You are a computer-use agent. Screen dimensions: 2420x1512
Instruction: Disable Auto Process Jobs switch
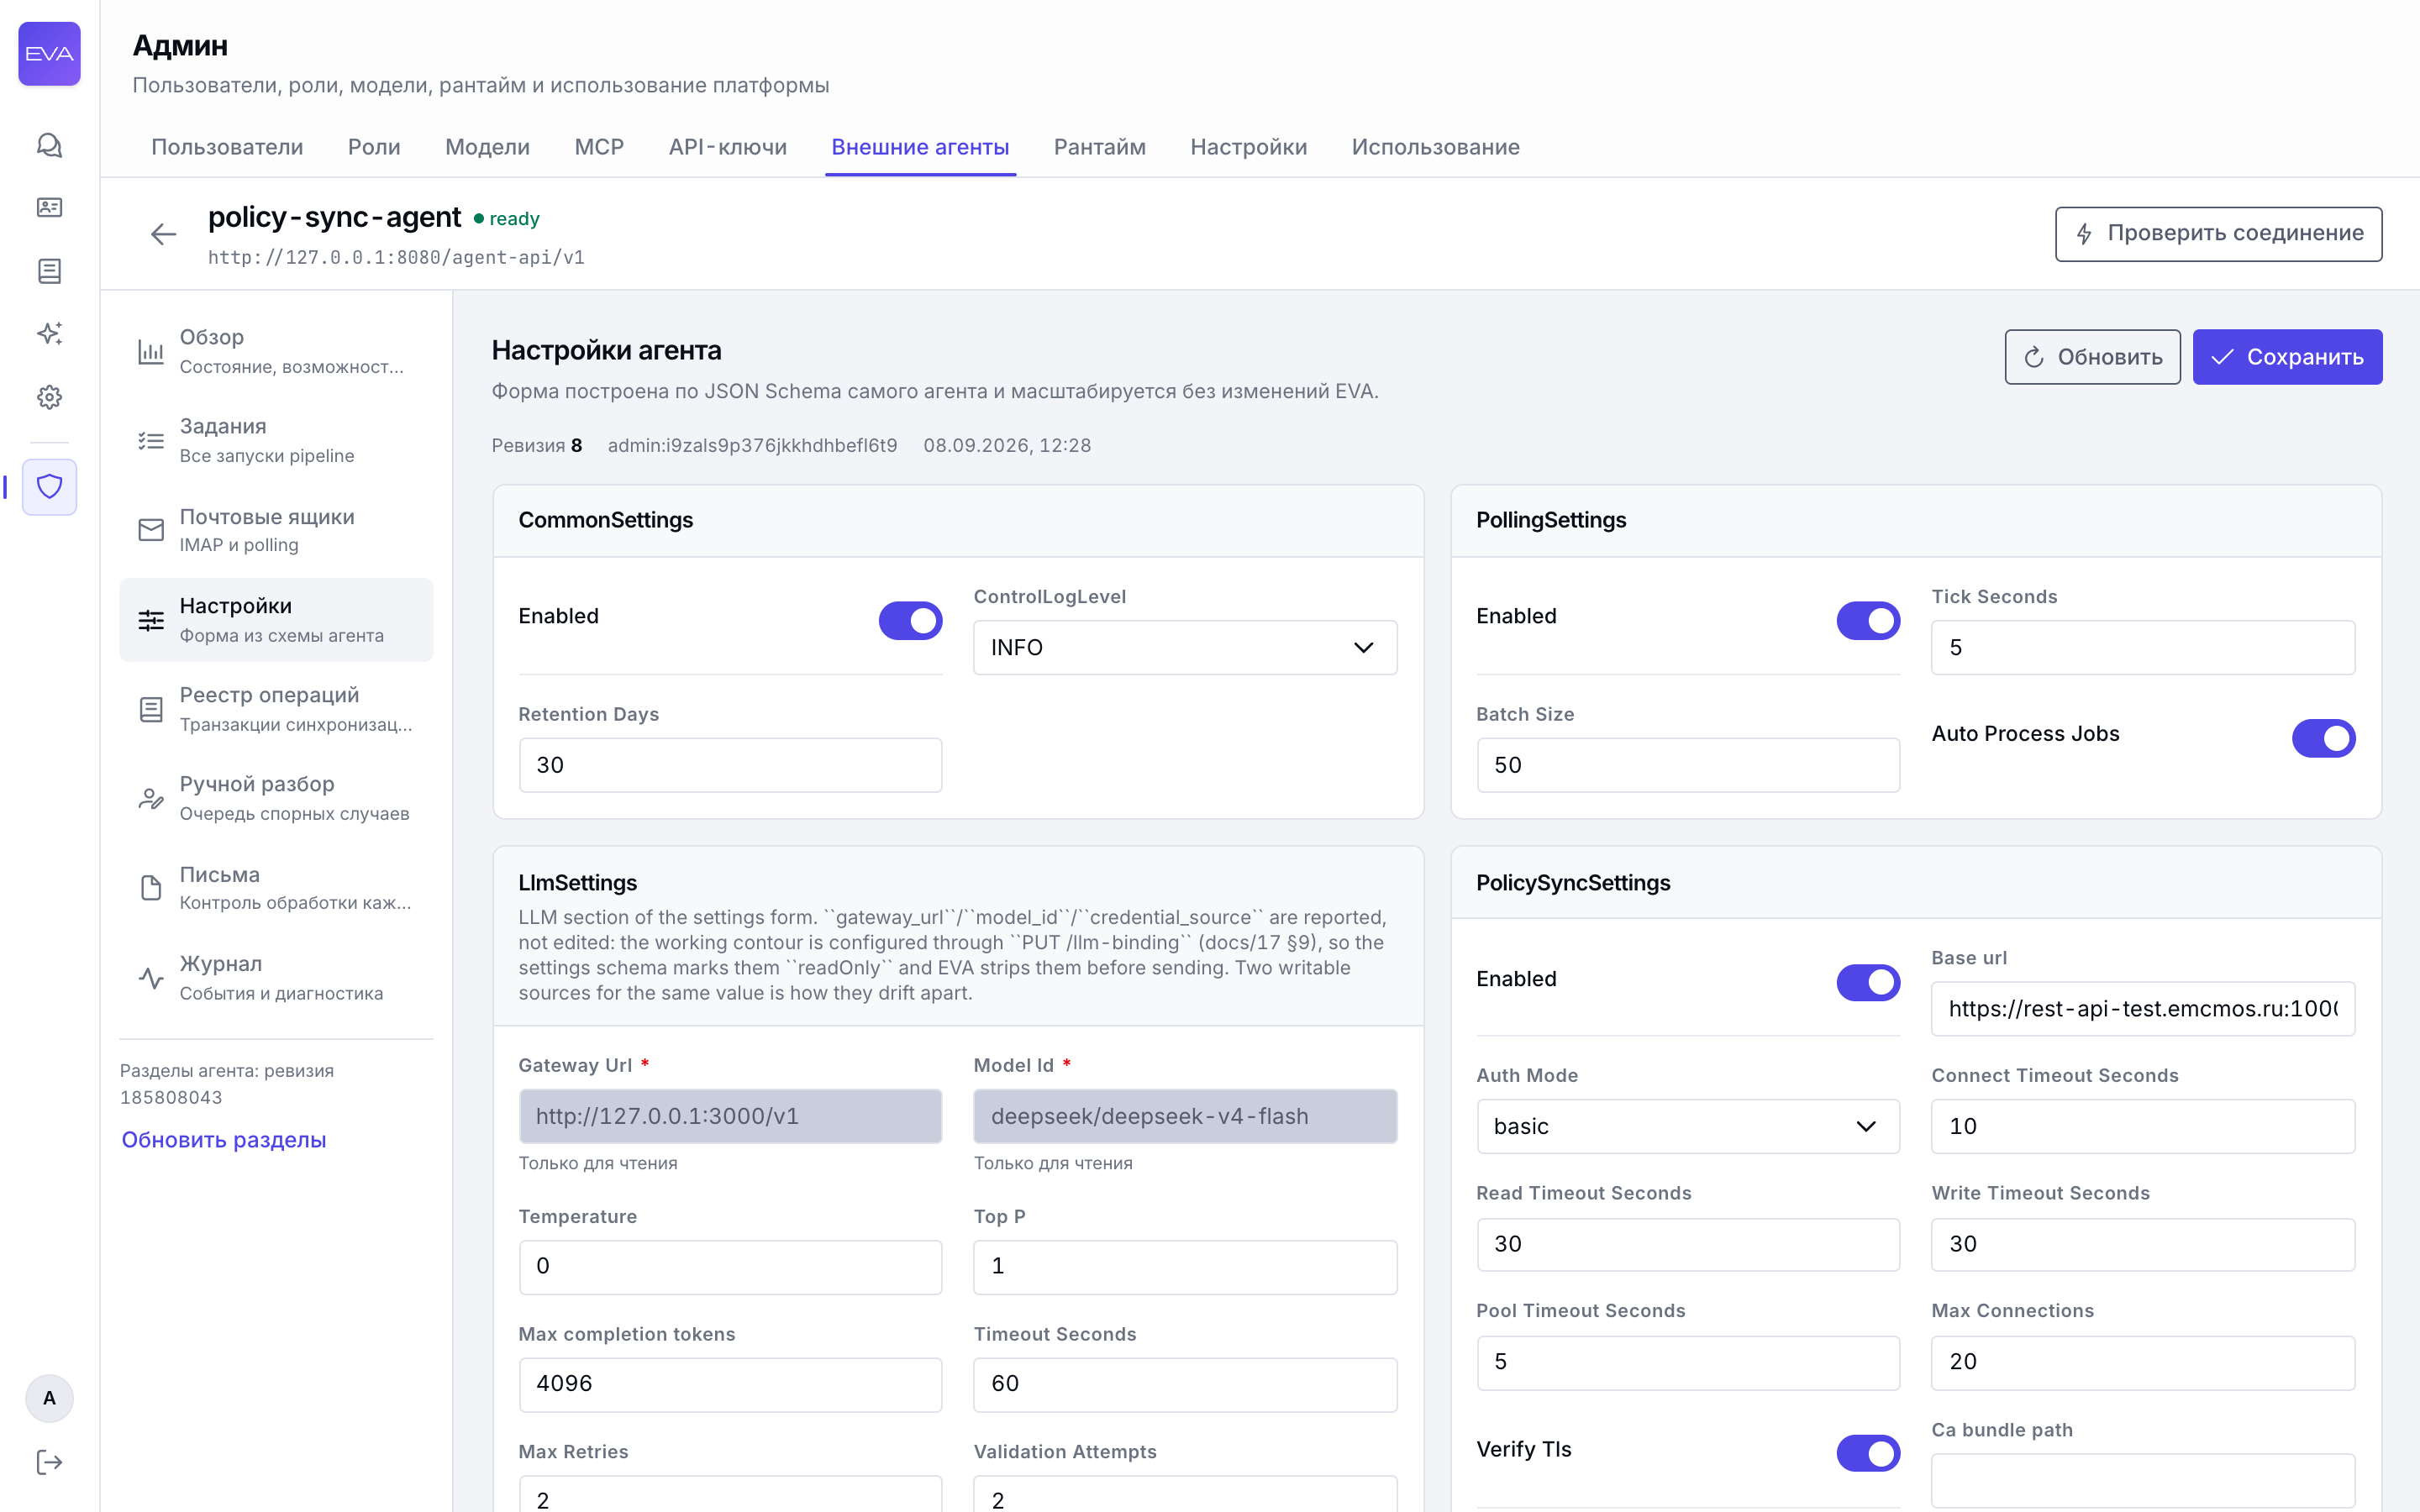(x=2323, y=738)
